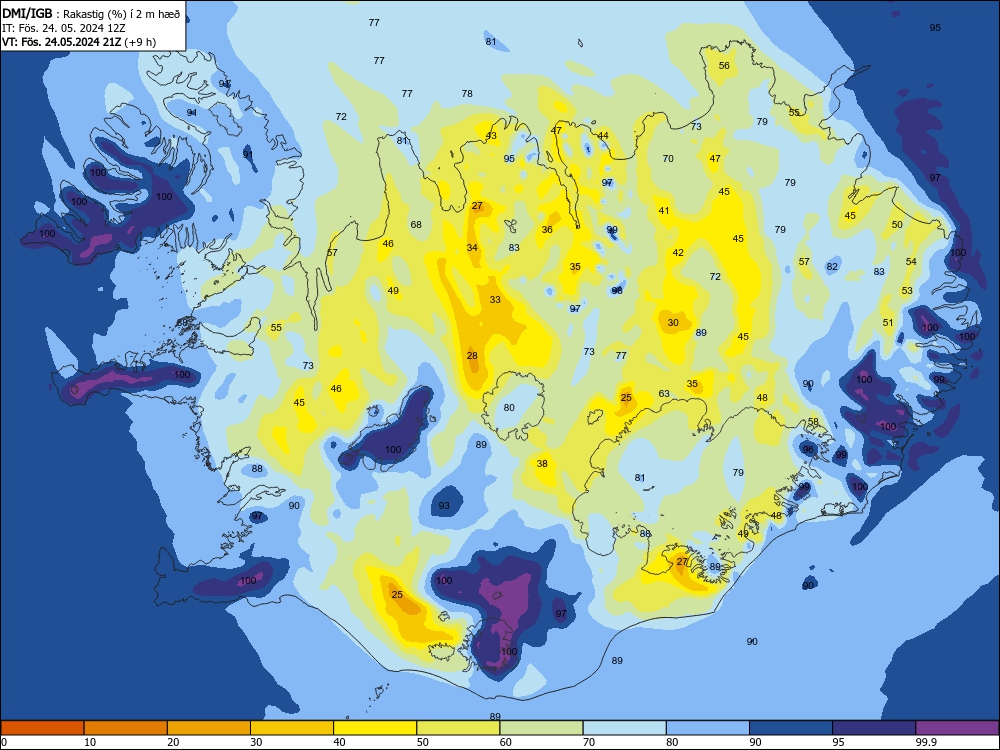Click the legend label '20'
The width and height of the screenshot is (1000, 750).
click(x=173, y=742)
